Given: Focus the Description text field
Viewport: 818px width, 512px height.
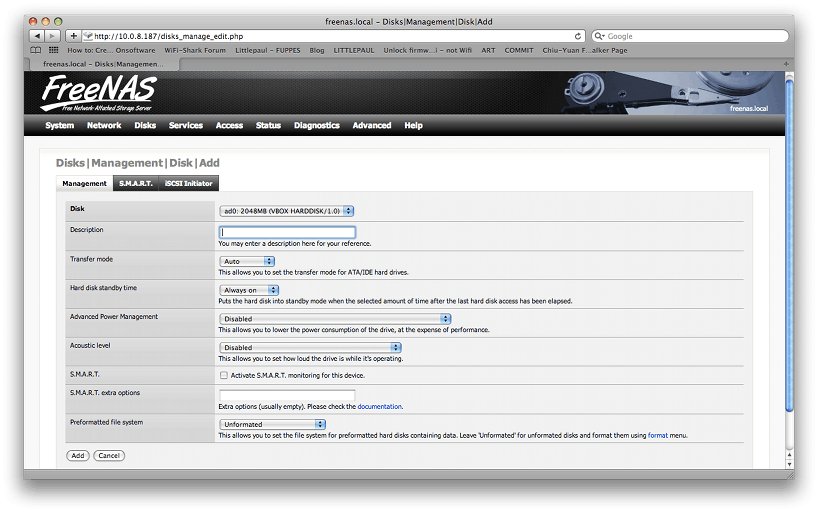Looking at the screenshot, I should (x=287, y=232).
